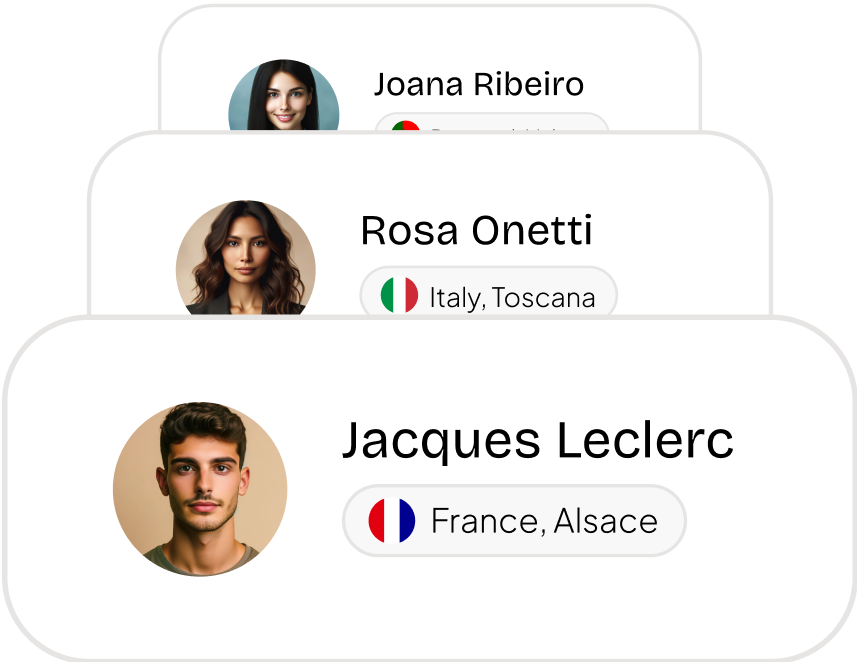857x662 pixels.
Task: Click blank area below "France, Alsace" tag
Action: click(514, 600)
